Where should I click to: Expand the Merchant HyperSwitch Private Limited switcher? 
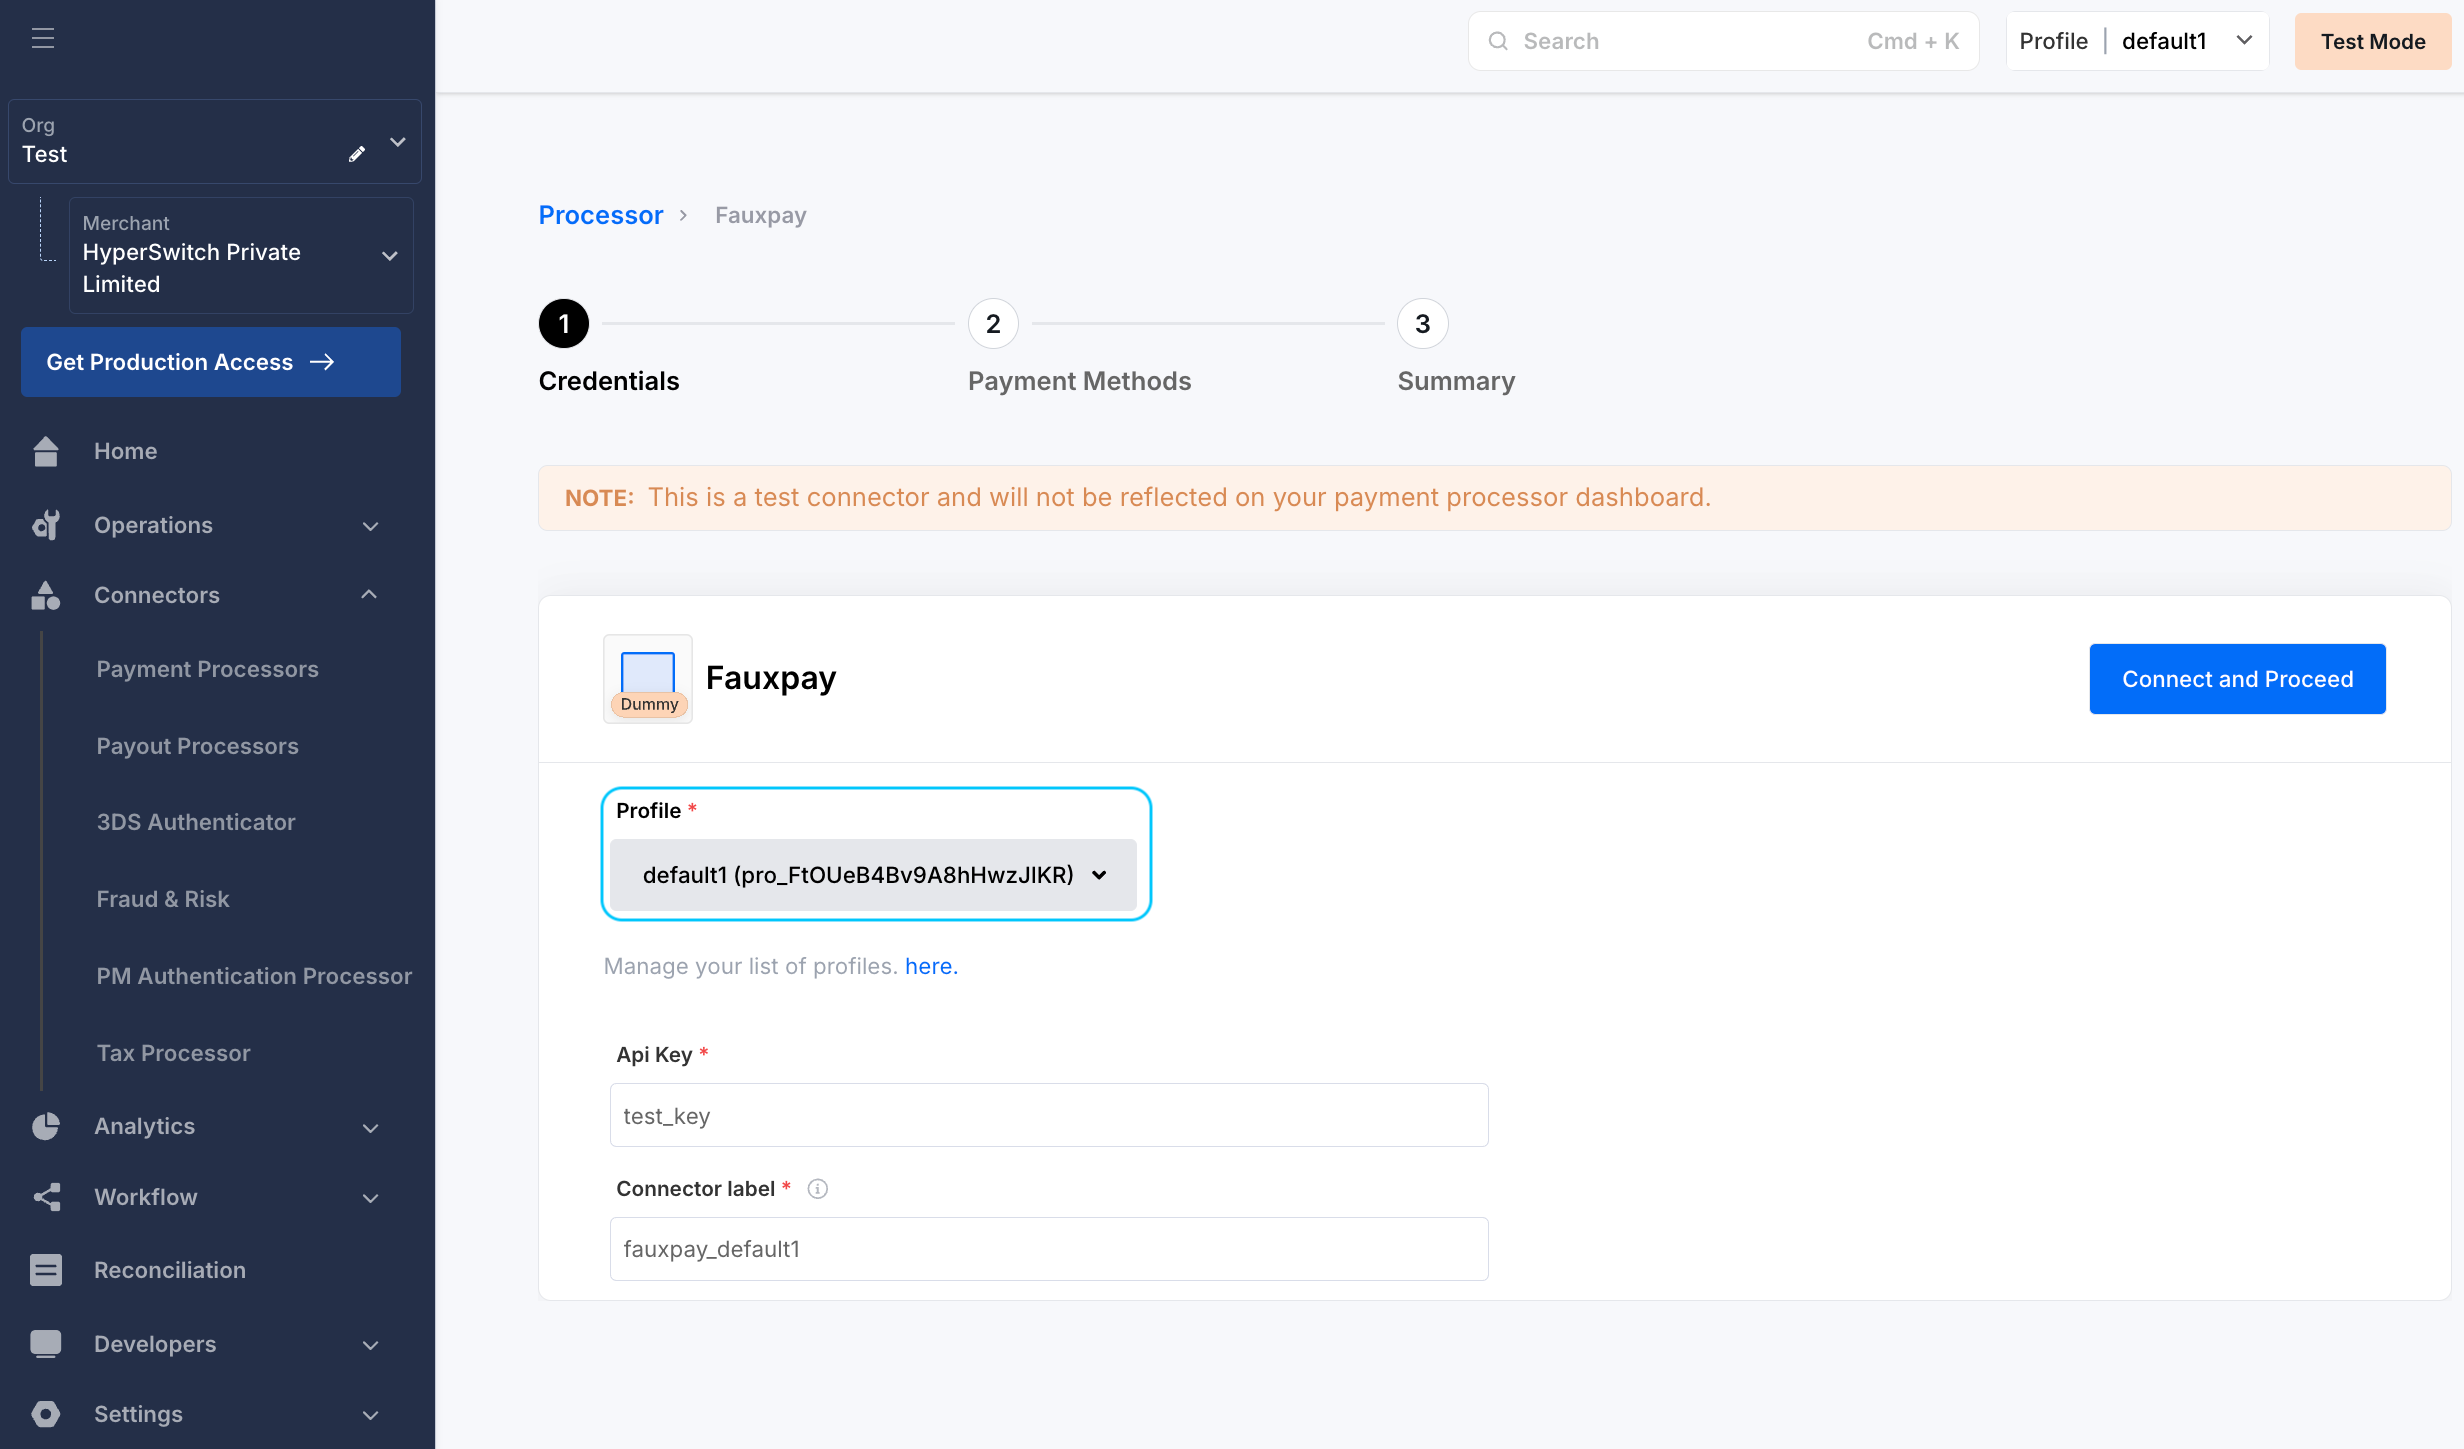240,256
